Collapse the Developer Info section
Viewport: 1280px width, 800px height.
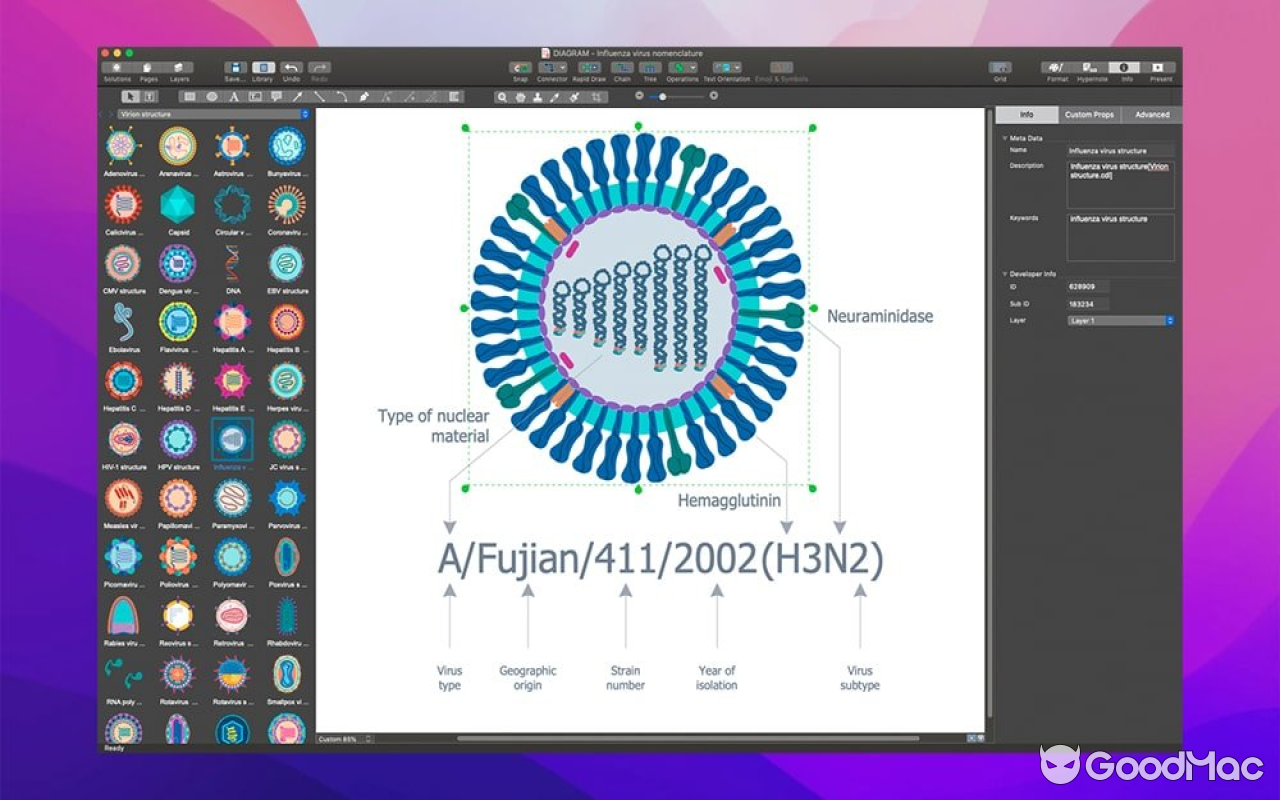[x=1004, y=273]
